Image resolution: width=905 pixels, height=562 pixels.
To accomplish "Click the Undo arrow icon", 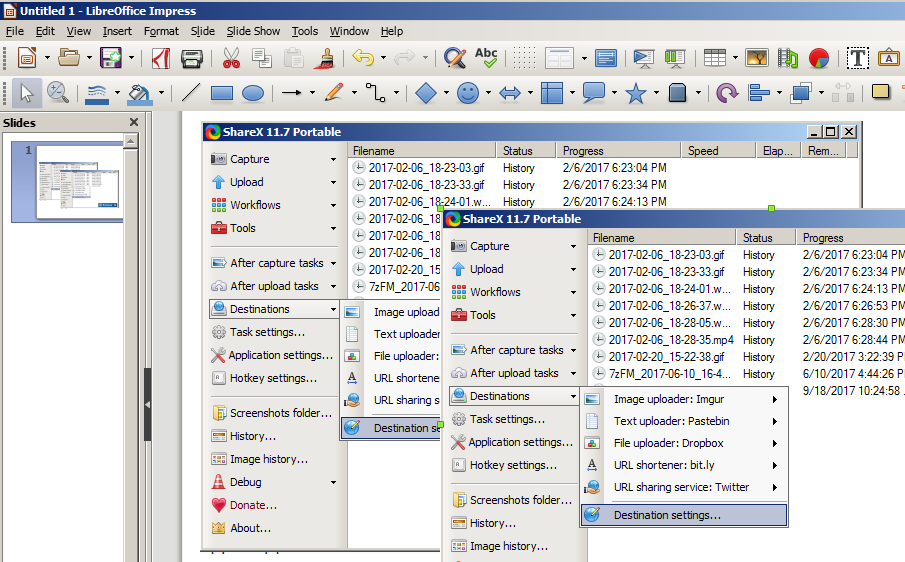I will pos(363,58).
